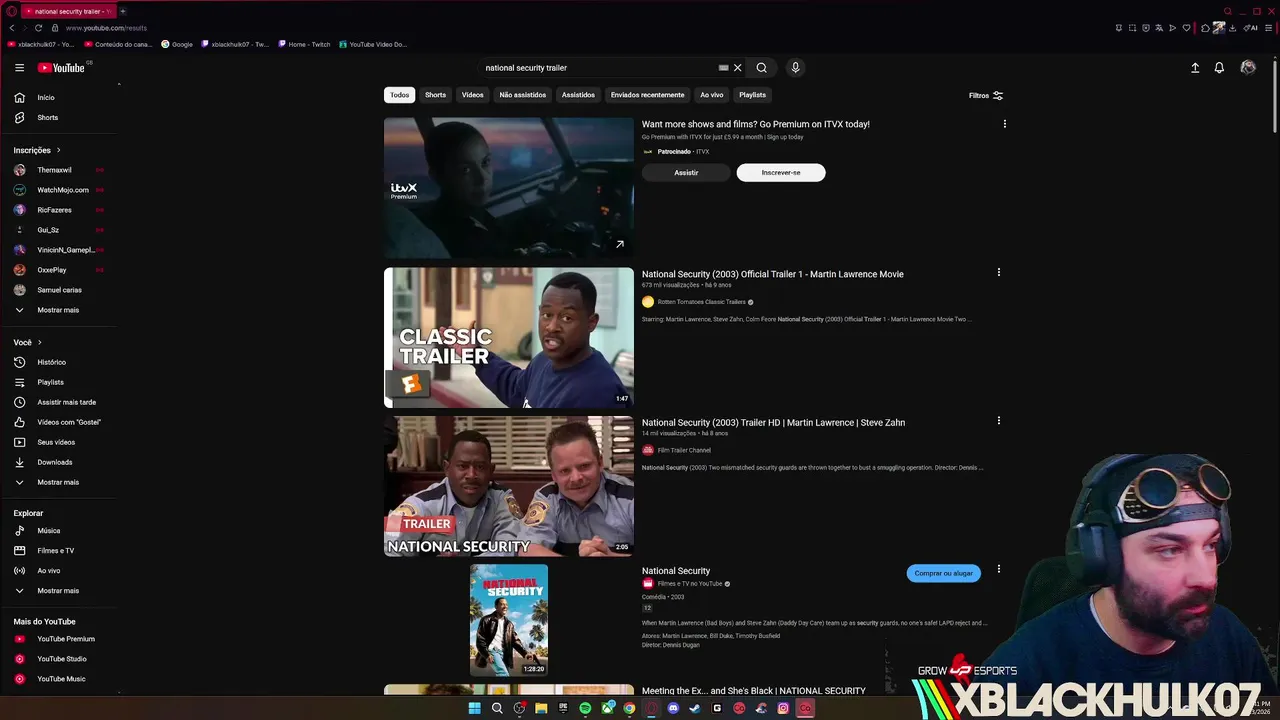Open the Film Trailer Channel link
Screen dimensions: 1280x720
[684, 450]
